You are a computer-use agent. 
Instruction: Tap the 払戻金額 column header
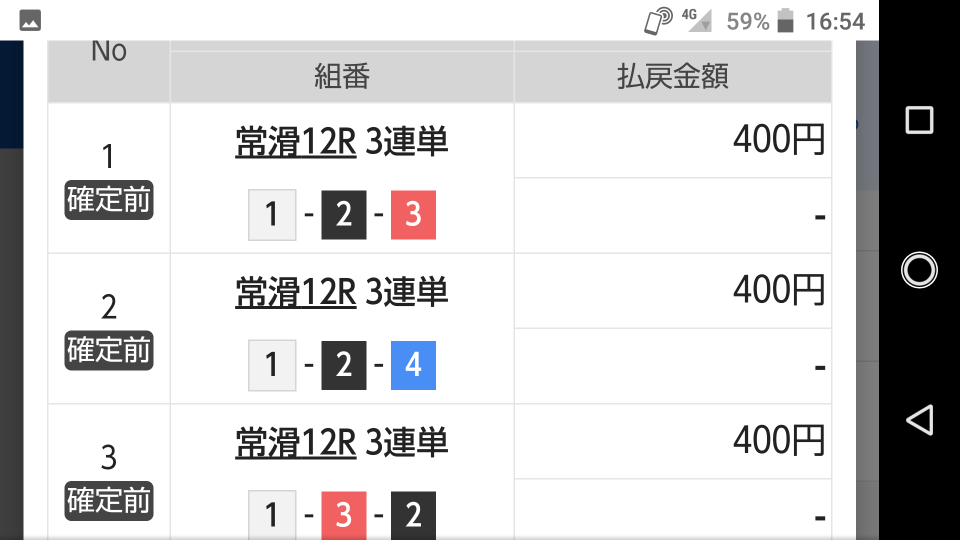673,77
